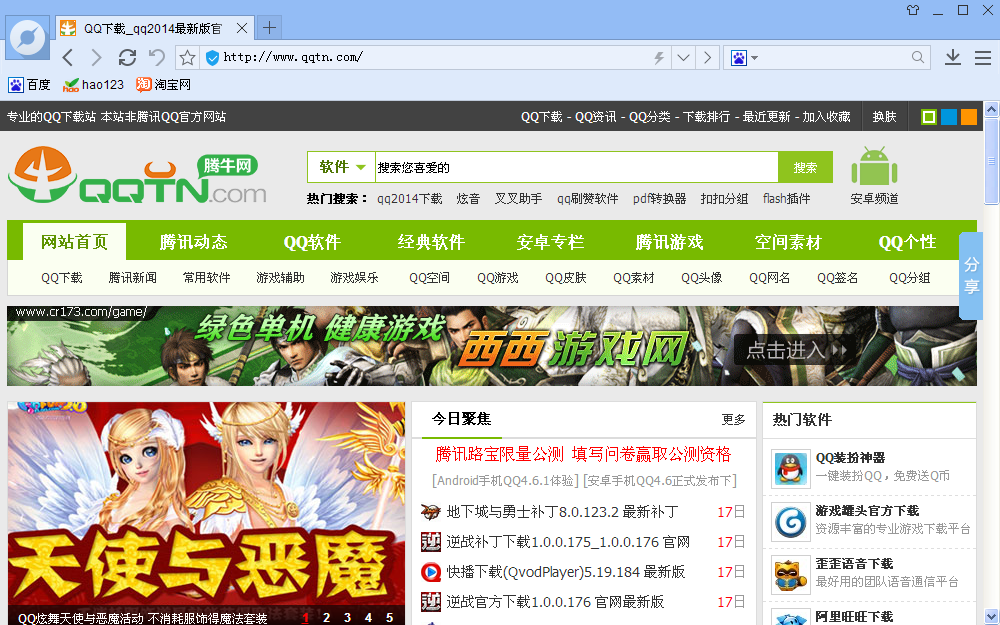Open the QQ个性 nav tab
This screenshot has width=1000, height=625.
pyautogui.click(x=908, y=242)
